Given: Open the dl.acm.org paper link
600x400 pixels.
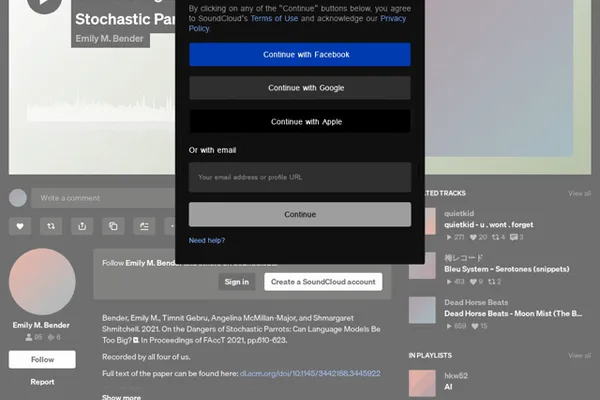Looking at the screenshot, I should click(310, 373).
